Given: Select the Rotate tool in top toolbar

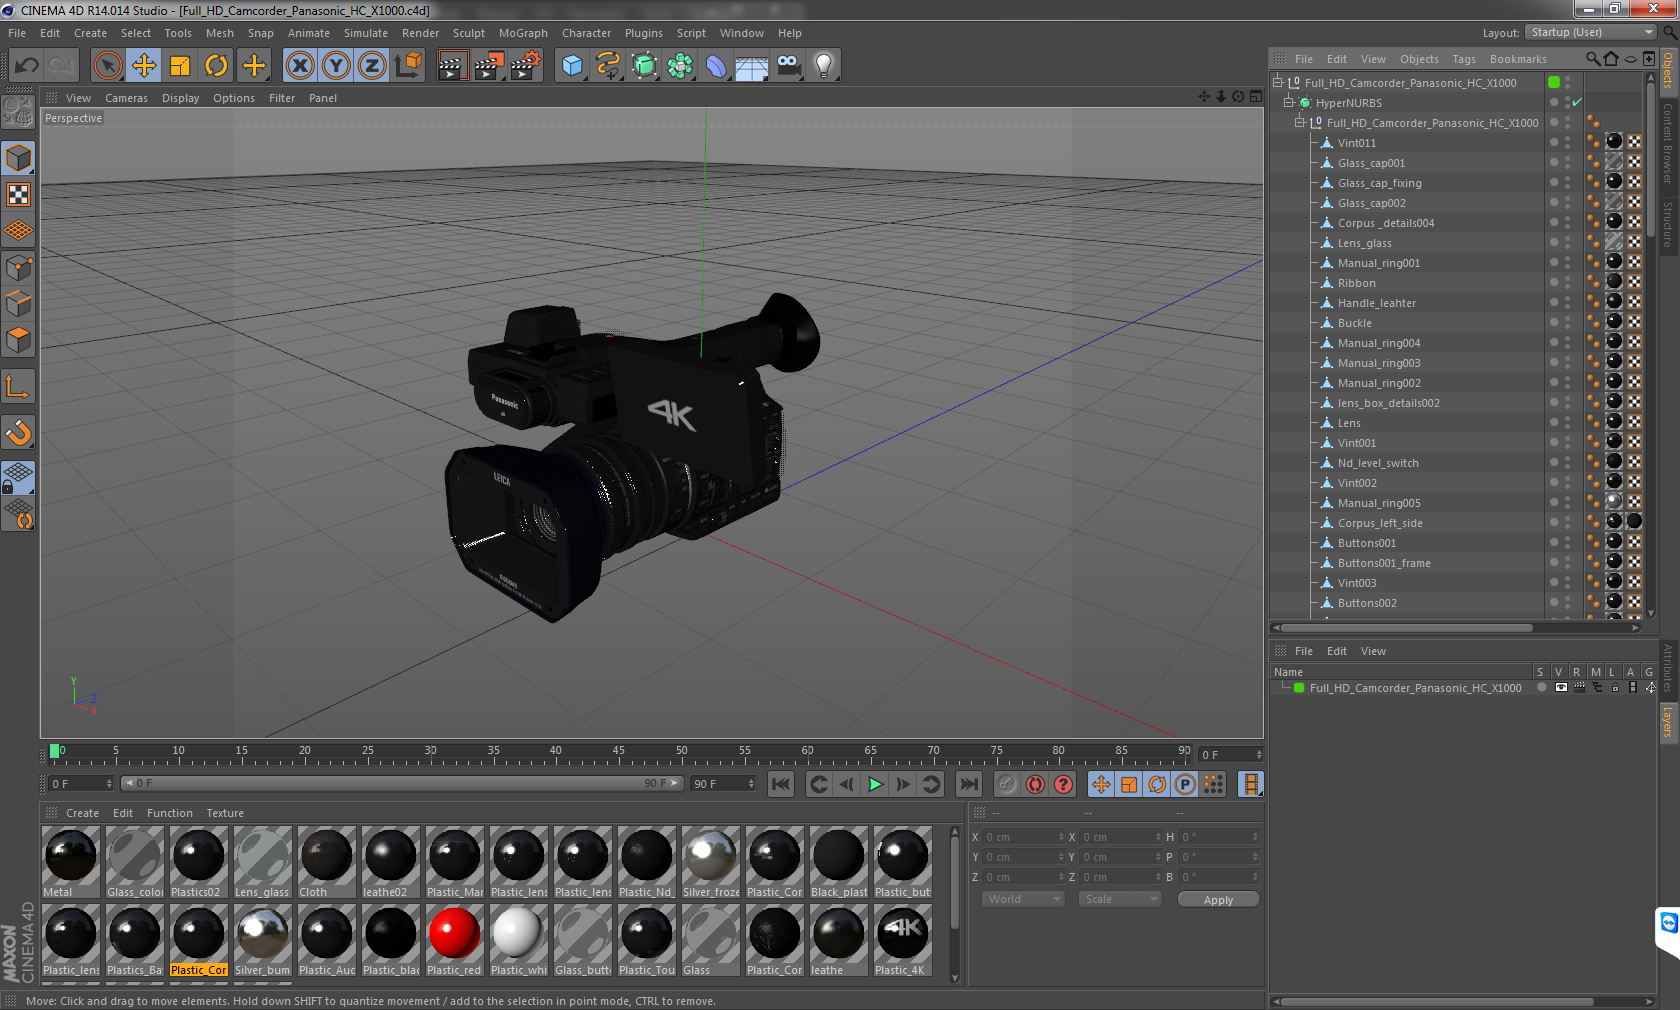Looking at the screenshot, I should [216, 66].
